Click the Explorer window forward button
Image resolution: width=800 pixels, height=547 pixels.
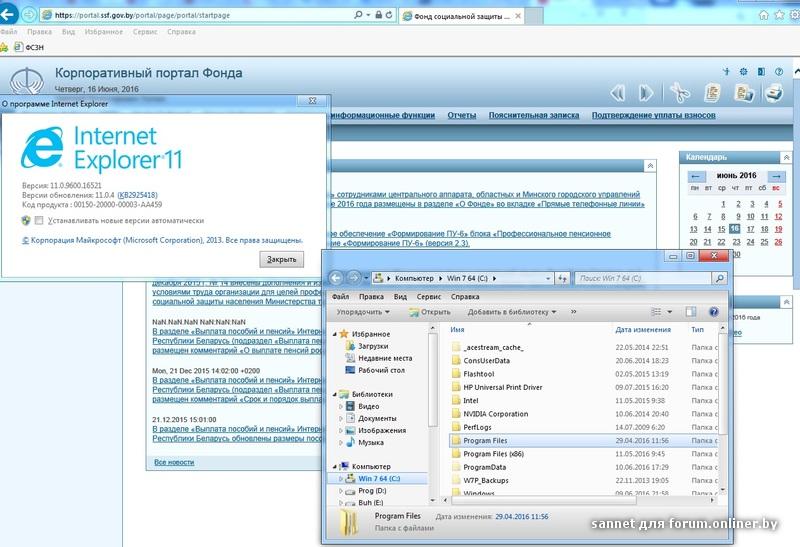[354, 278]
